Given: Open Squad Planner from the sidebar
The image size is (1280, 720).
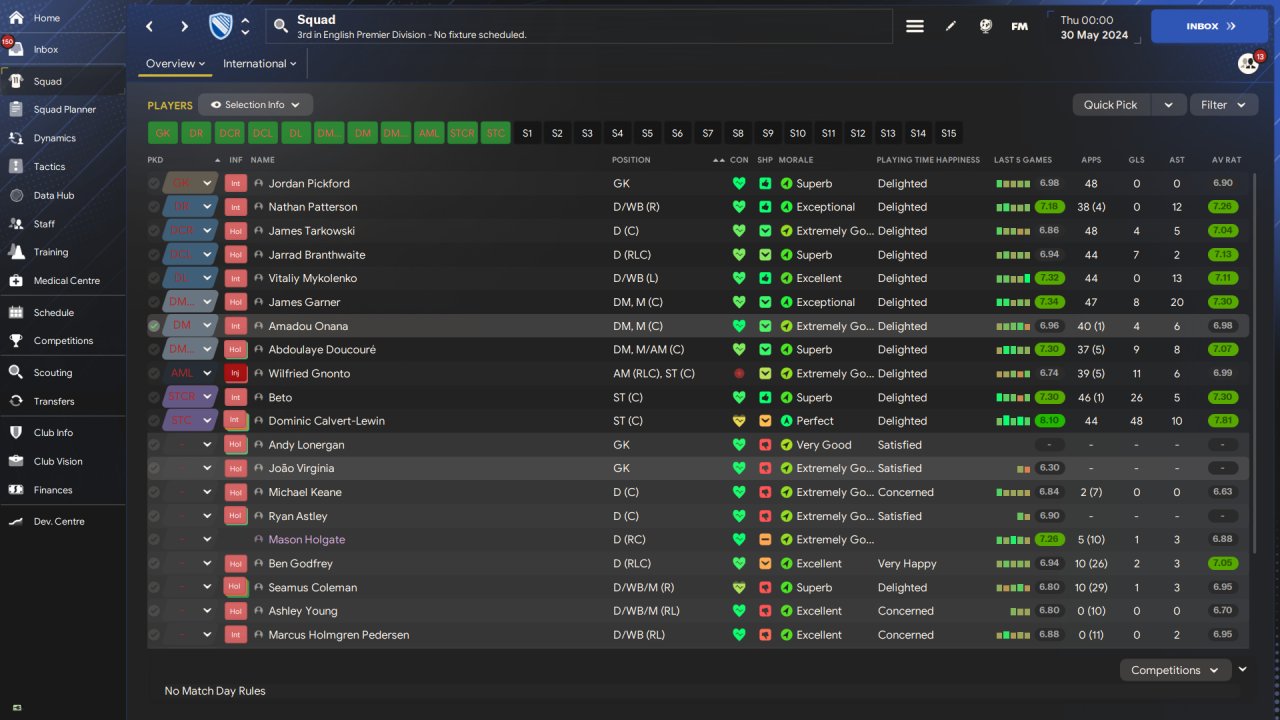Looking at the screenshot, I should tap(63, 110).
